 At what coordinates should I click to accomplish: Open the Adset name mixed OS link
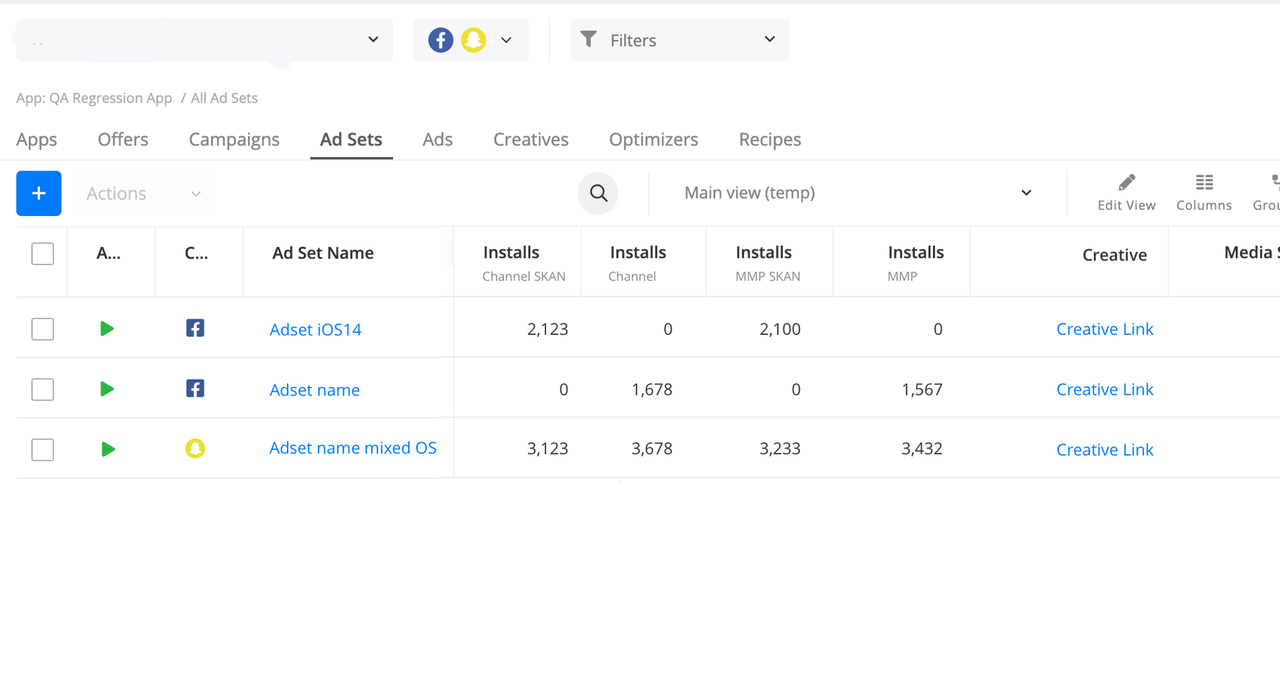click(x=353, y=448)
